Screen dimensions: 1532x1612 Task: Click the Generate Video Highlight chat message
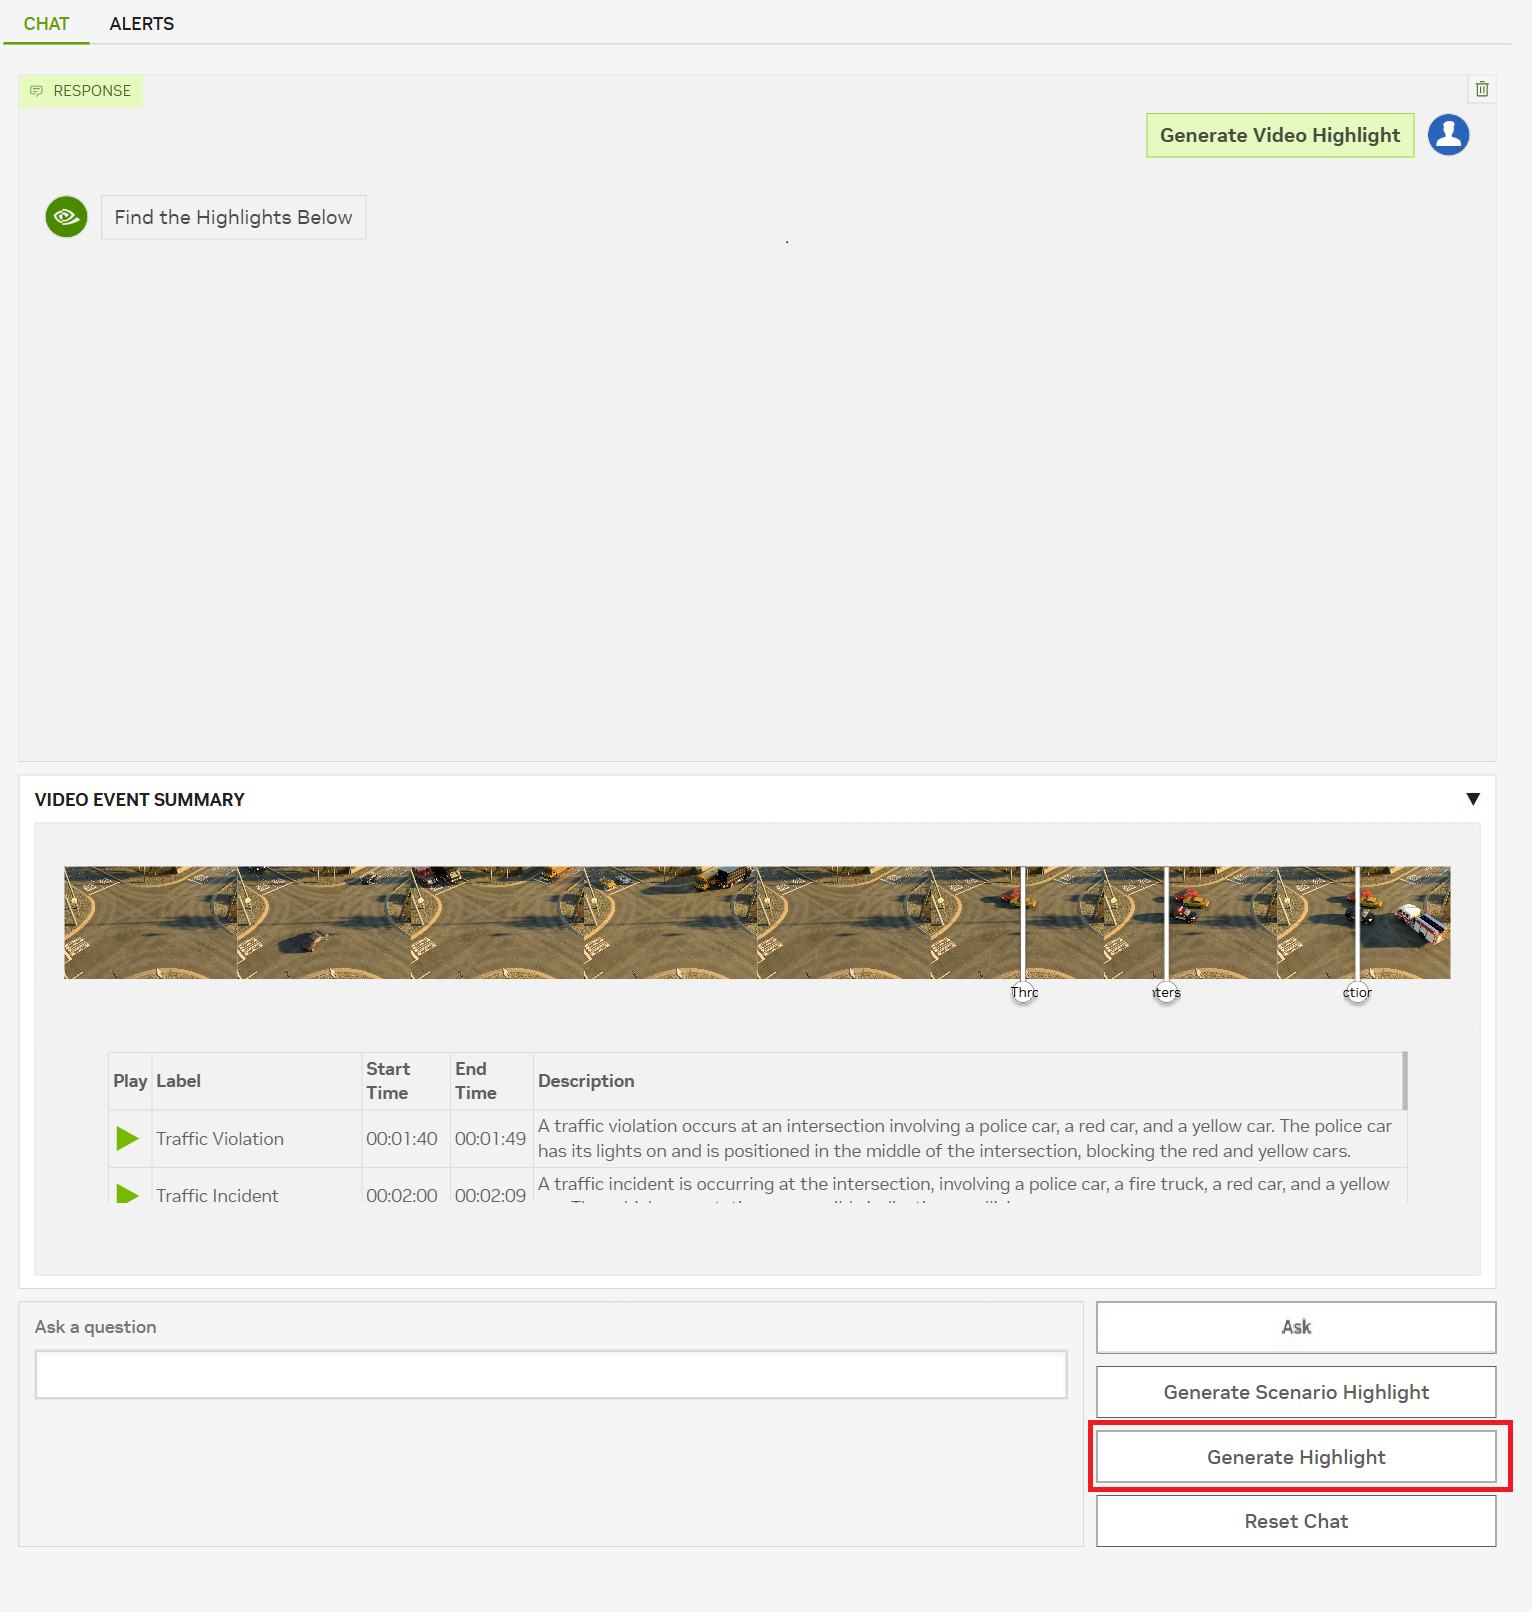(x=1279, y=135)
